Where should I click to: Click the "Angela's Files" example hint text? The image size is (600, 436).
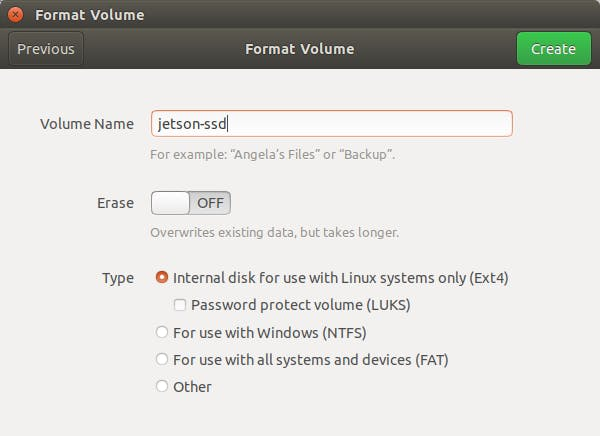click(272, 155)
